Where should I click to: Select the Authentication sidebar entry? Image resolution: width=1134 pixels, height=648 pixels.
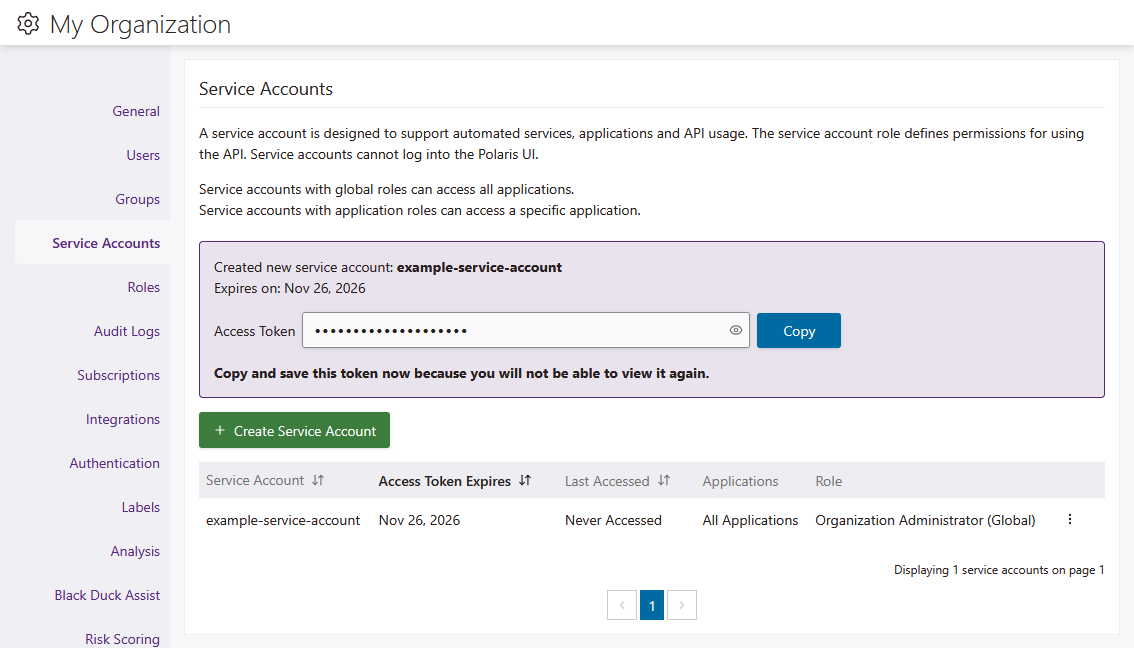point(115,463)
